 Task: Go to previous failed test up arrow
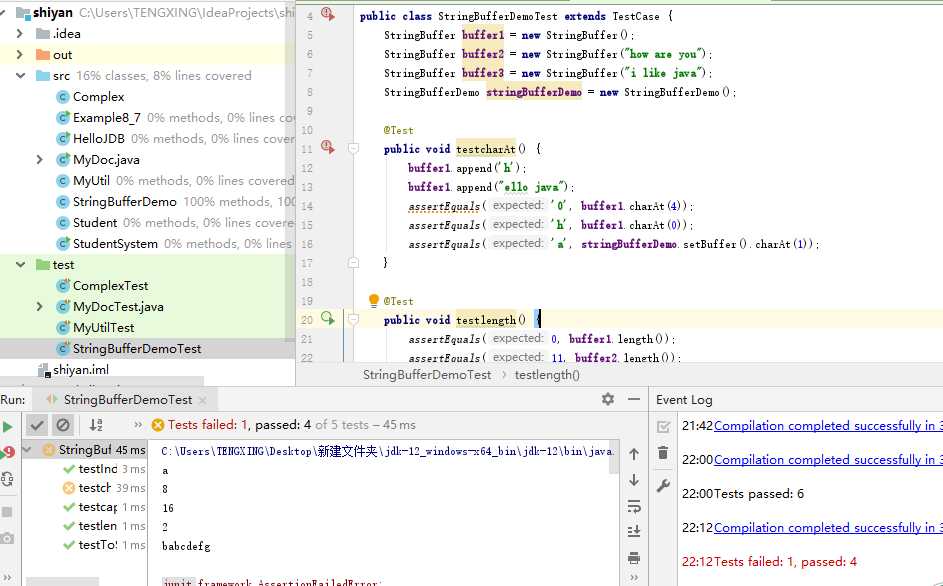634,454
